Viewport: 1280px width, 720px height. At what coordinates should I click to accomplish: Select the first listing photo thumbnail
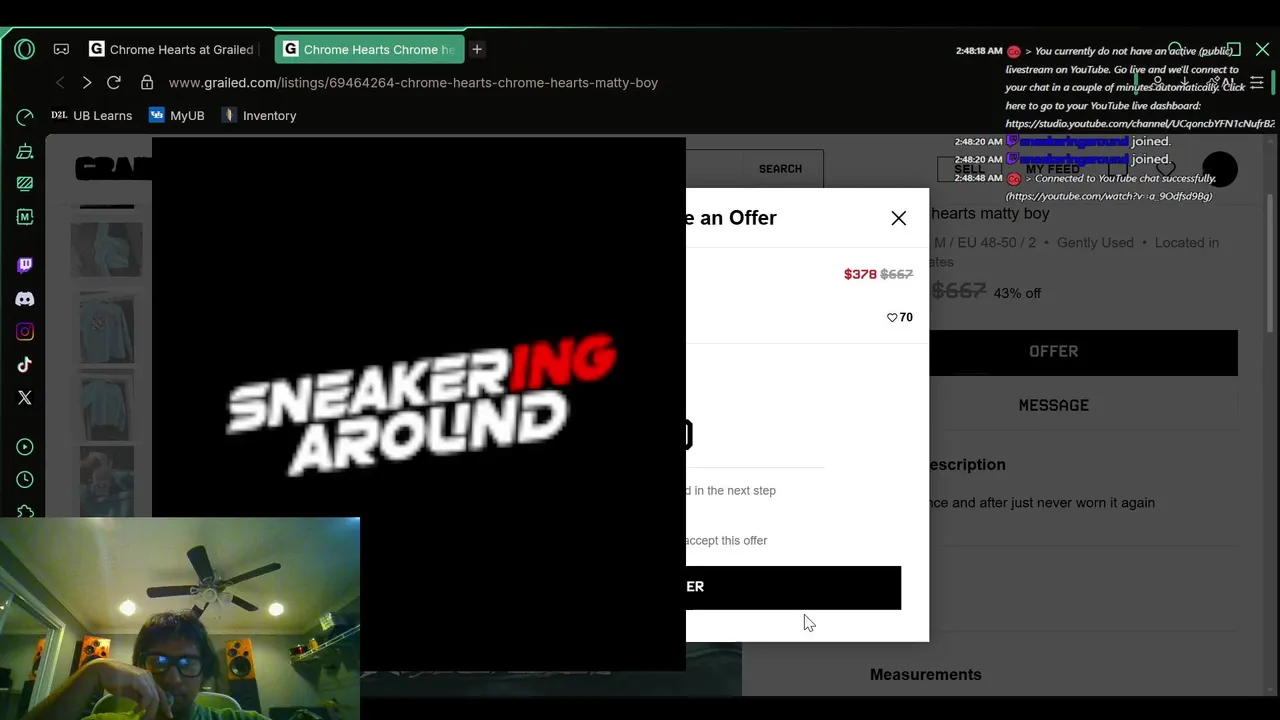coord(106,249)
